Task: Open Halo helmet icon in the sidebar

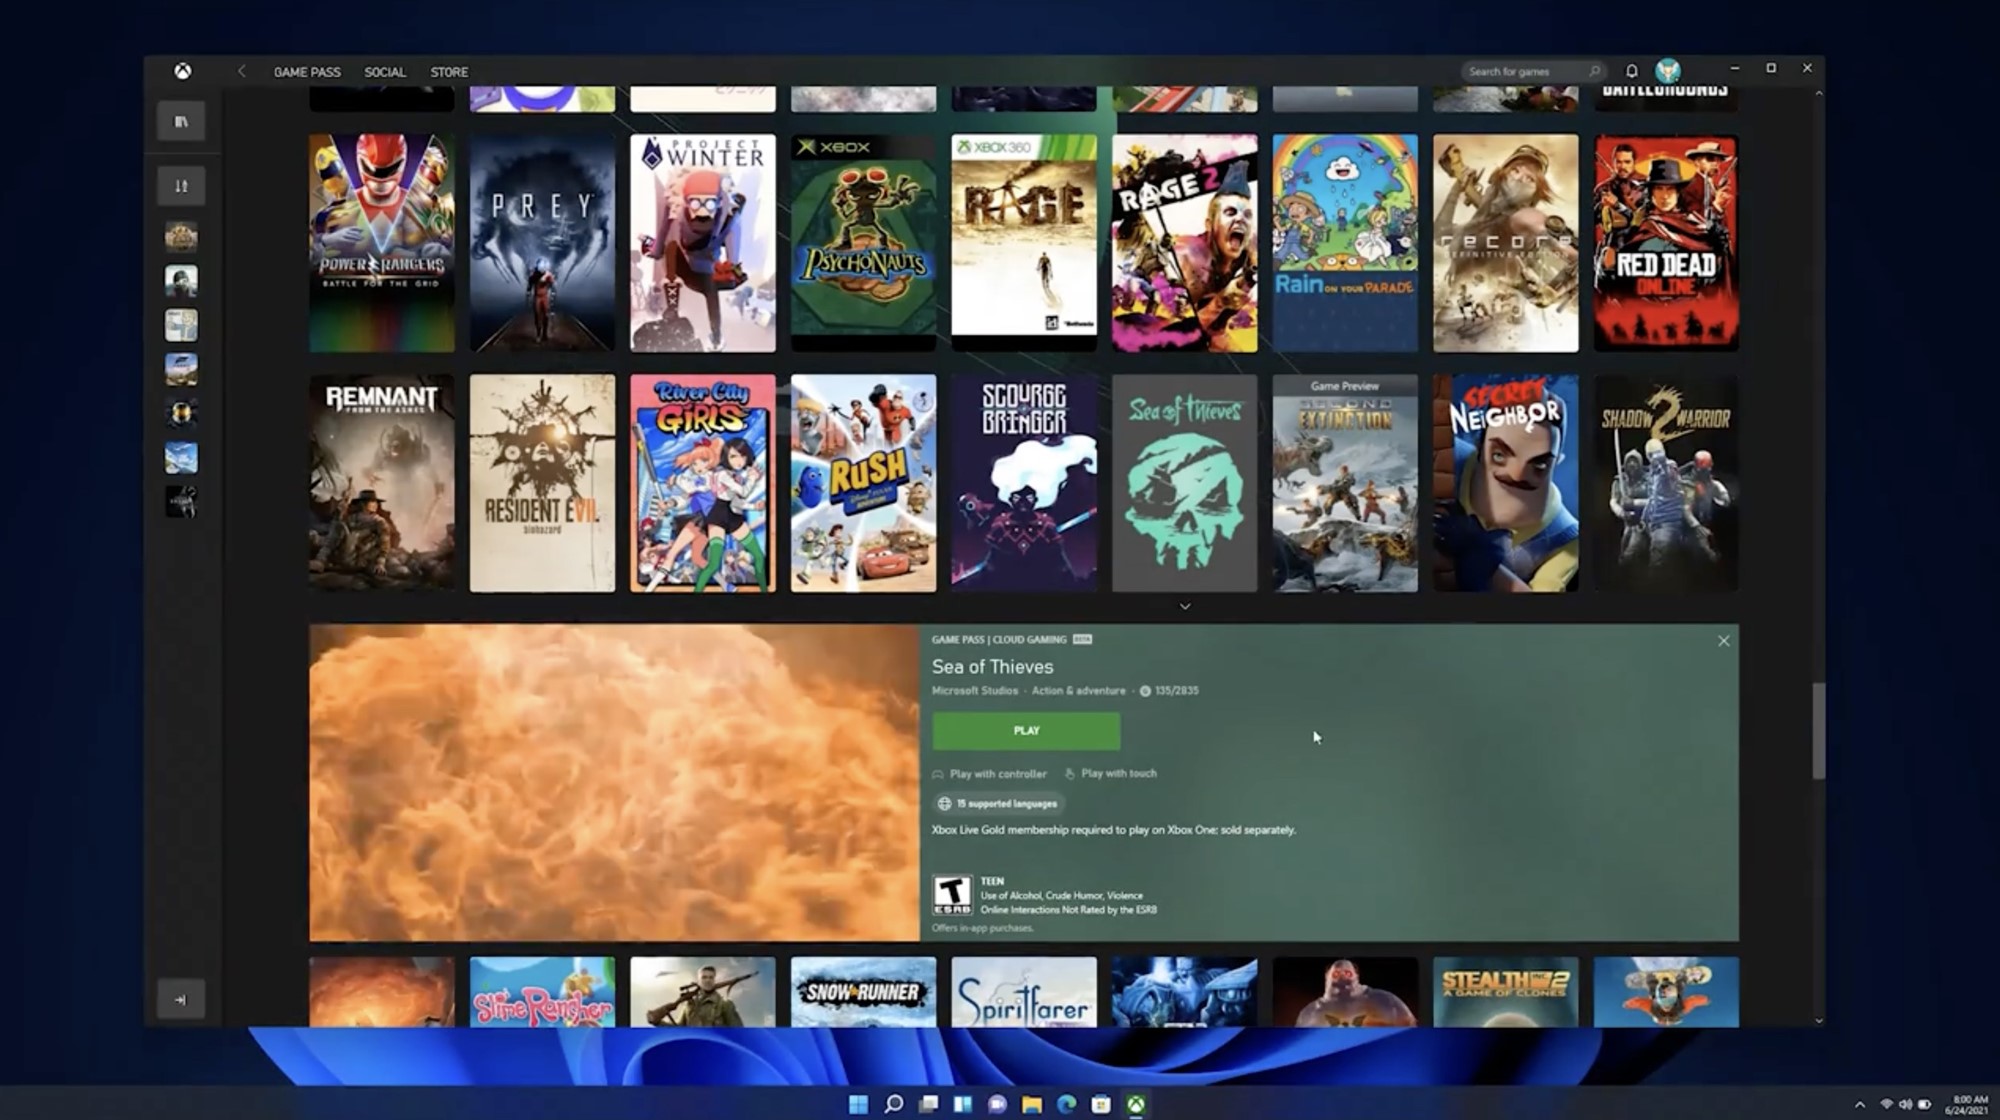Action: [181, 413]
